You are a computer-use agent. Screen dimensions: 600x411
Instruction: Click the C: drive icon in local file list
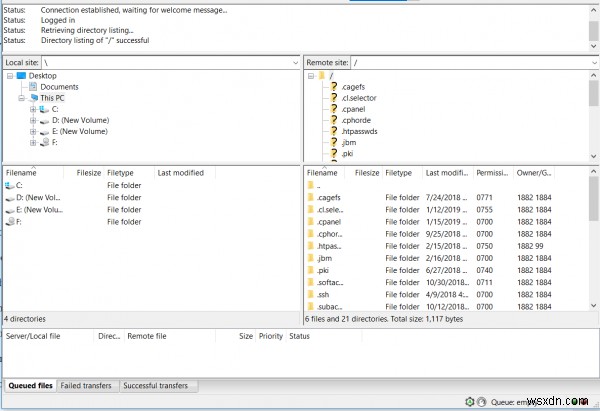tap(9, 185)
